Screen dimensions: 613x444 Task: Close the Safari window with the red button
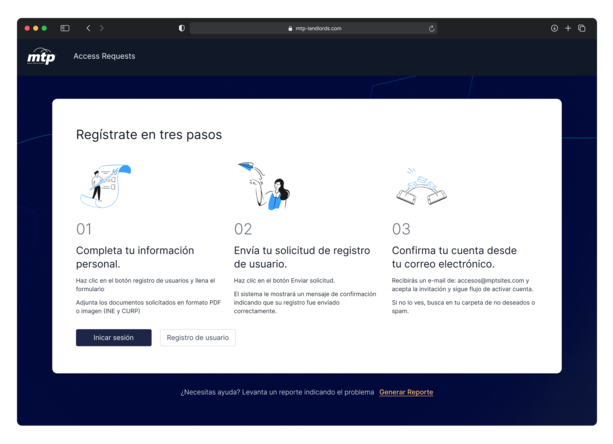pyautogui.click(x=28, y=28)
